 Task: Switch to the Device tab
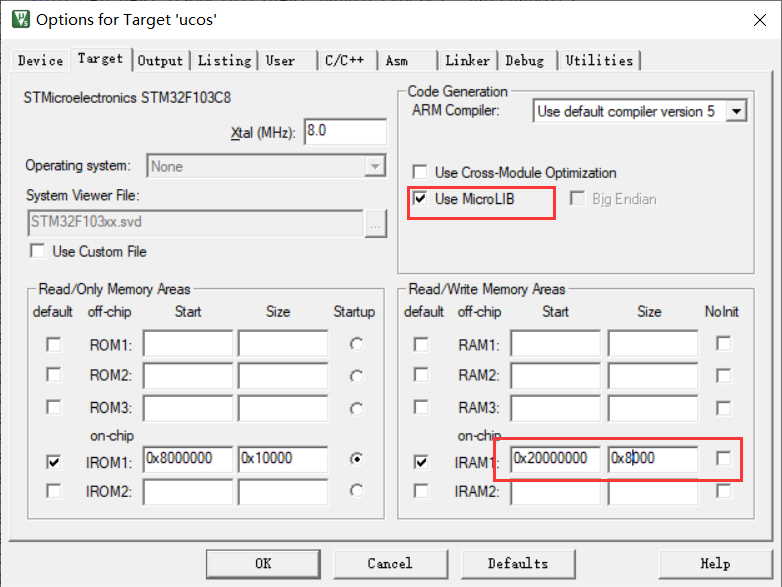click(x=40, y=61)
